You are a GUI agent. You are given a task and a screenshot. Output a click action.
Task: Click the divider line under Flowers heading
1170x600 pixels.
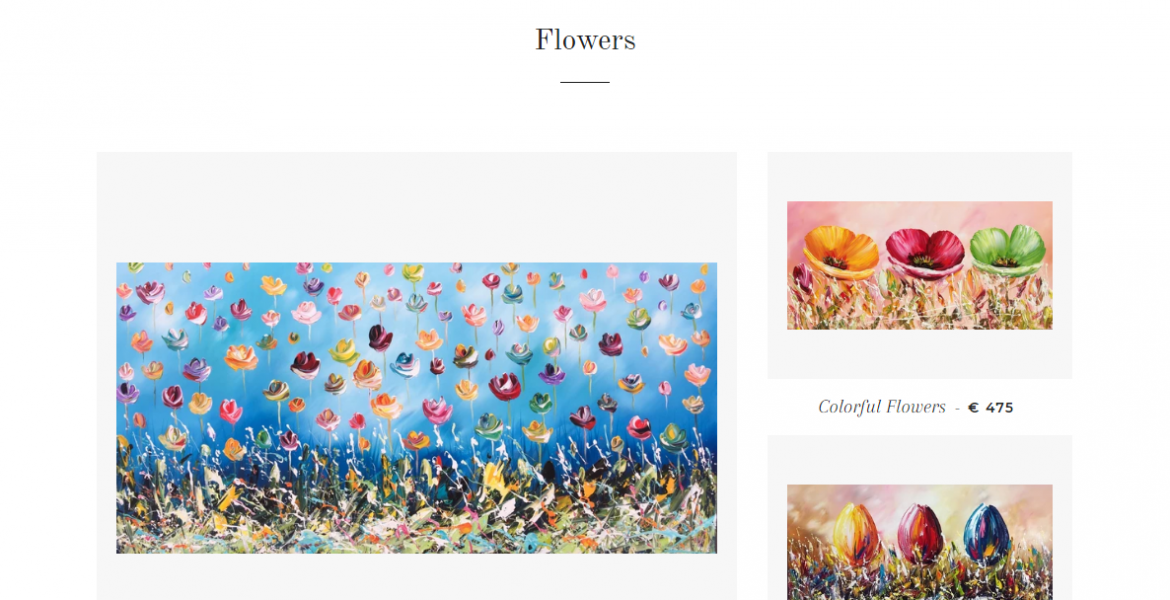(x=585, y=82)
